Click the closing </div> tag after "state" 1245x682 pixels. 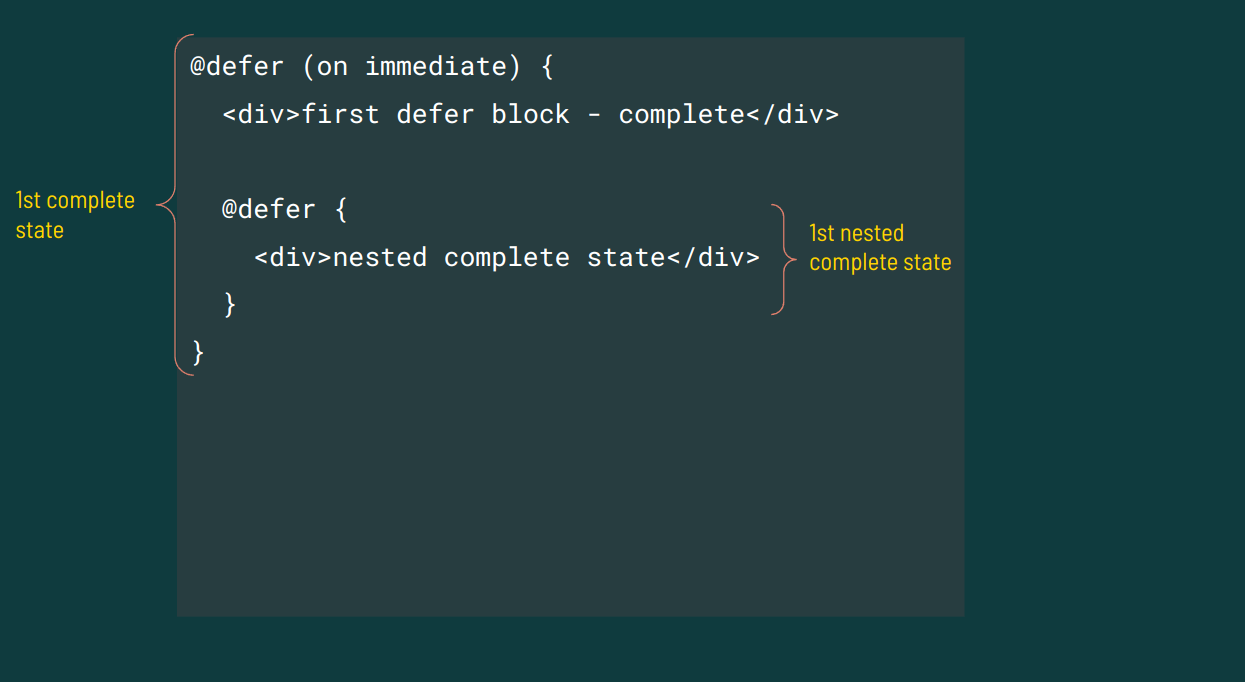click(713, 258)
